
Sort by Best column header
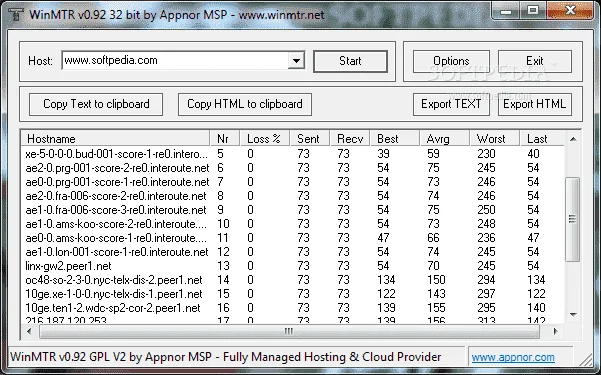[x=395, y=138]
